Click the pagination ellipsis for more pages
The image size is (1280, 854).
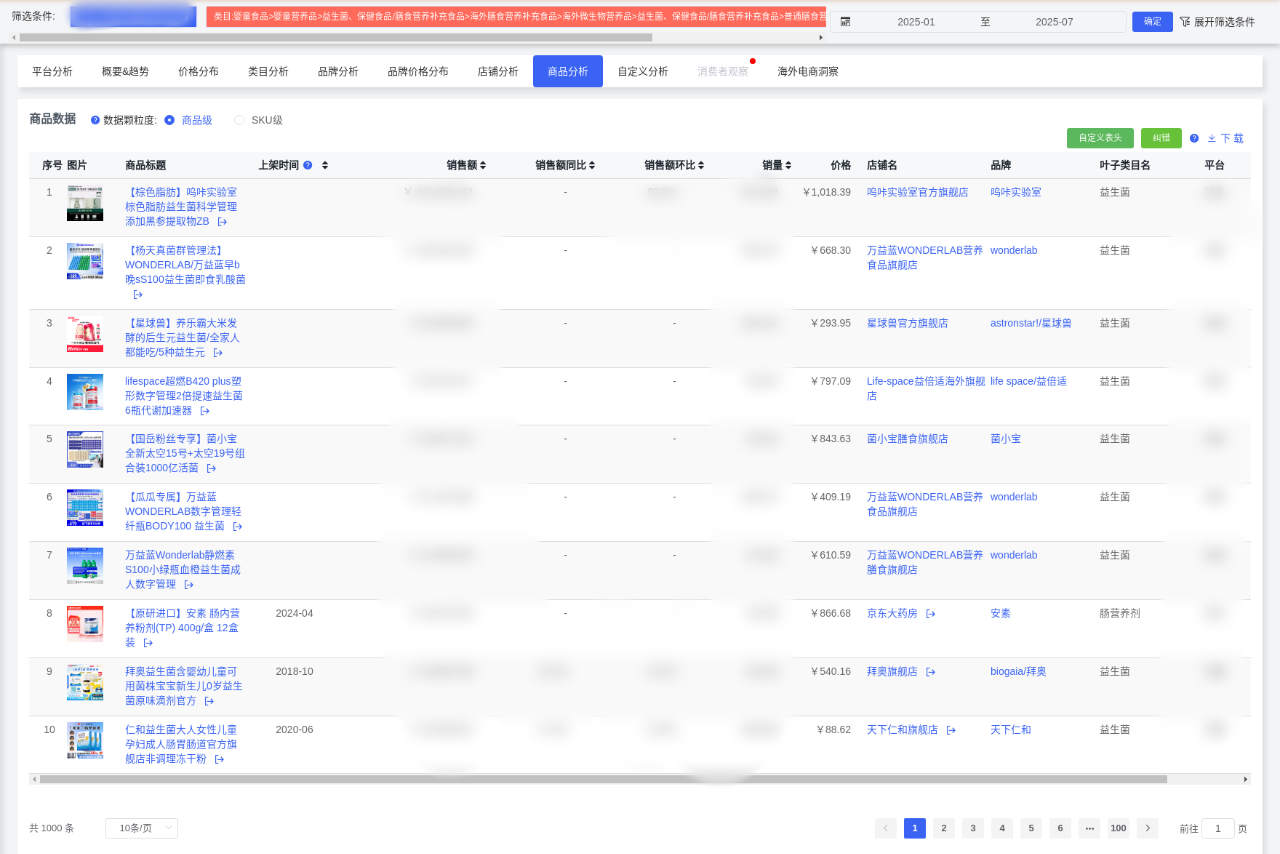[x=1089, y=828]
